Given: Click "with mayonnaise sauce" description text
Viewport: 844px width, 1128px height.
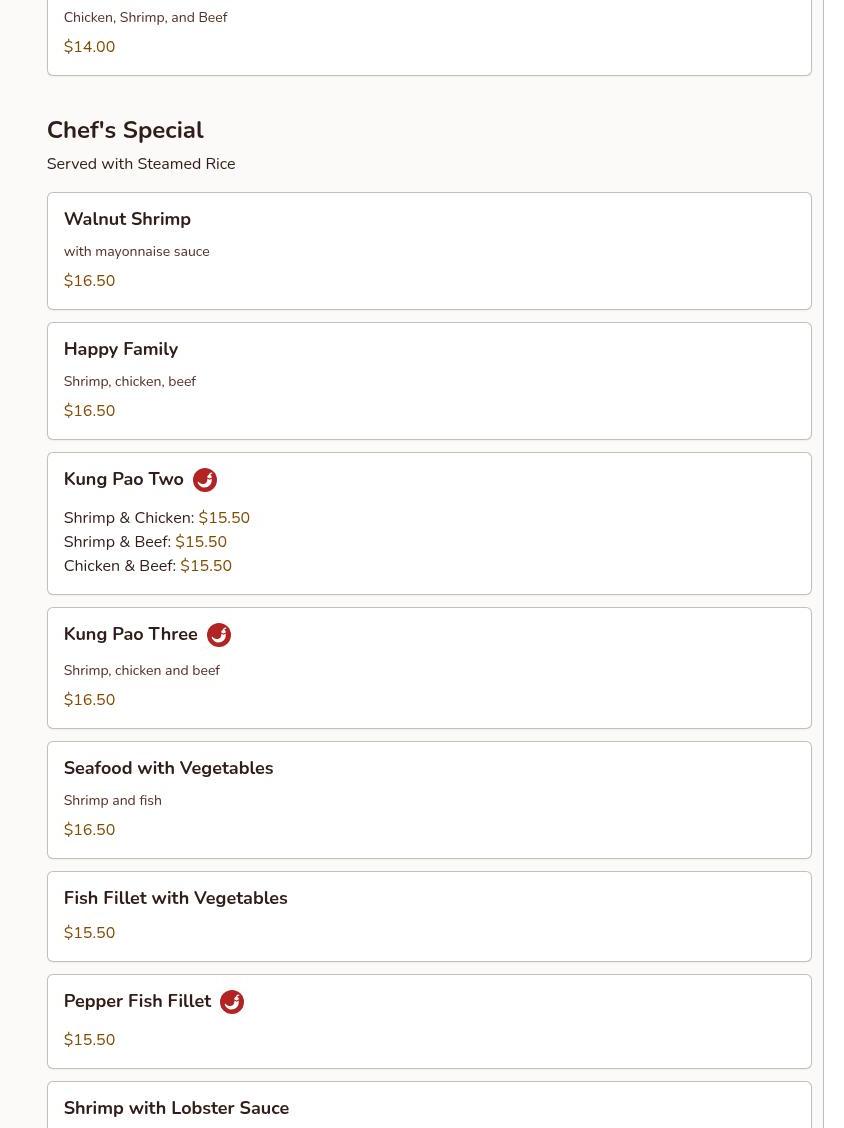Looking at the screenshot, I should (137, 252).
